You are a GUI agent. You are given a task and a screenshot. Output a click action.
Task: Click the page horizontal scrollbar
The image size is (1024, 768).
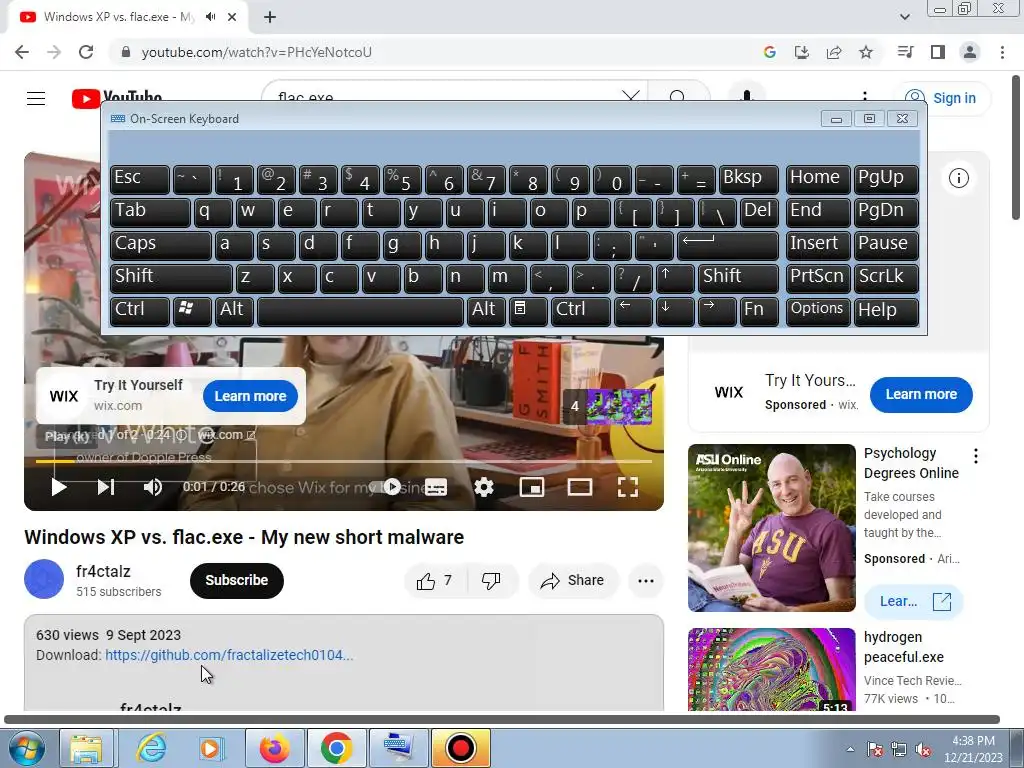point(502,720)
